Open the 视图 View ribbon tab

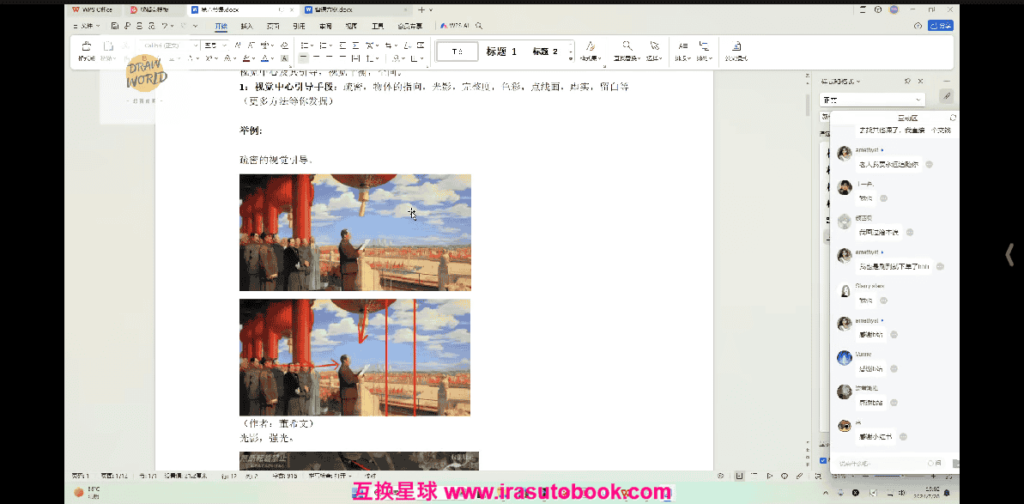tap(351, 26)
